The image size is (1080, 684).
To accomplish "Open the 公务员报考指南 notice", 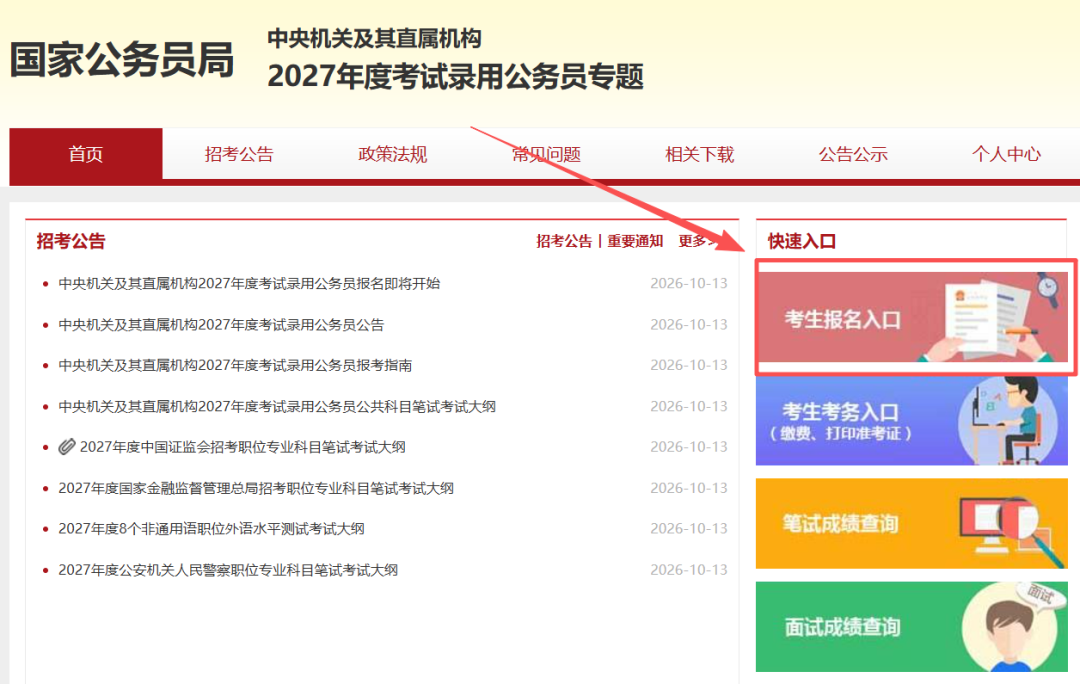I will pyautogui.click(x=236, y=365).
